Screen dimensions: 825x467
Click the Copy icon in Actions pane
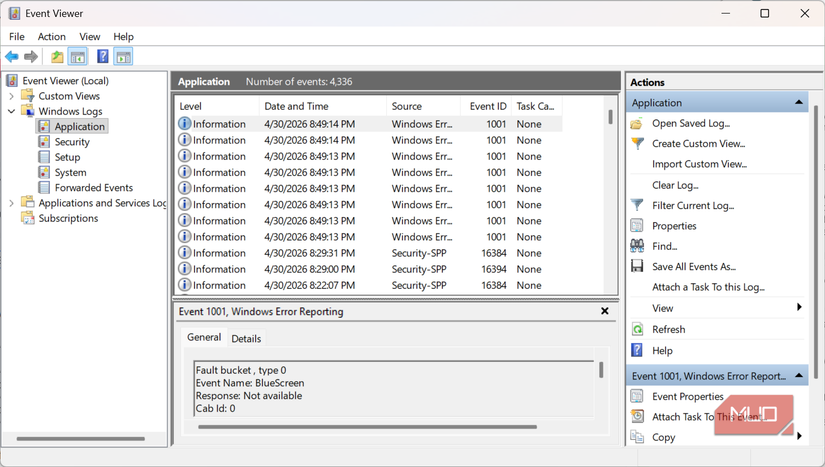click(x=637, y=436)
